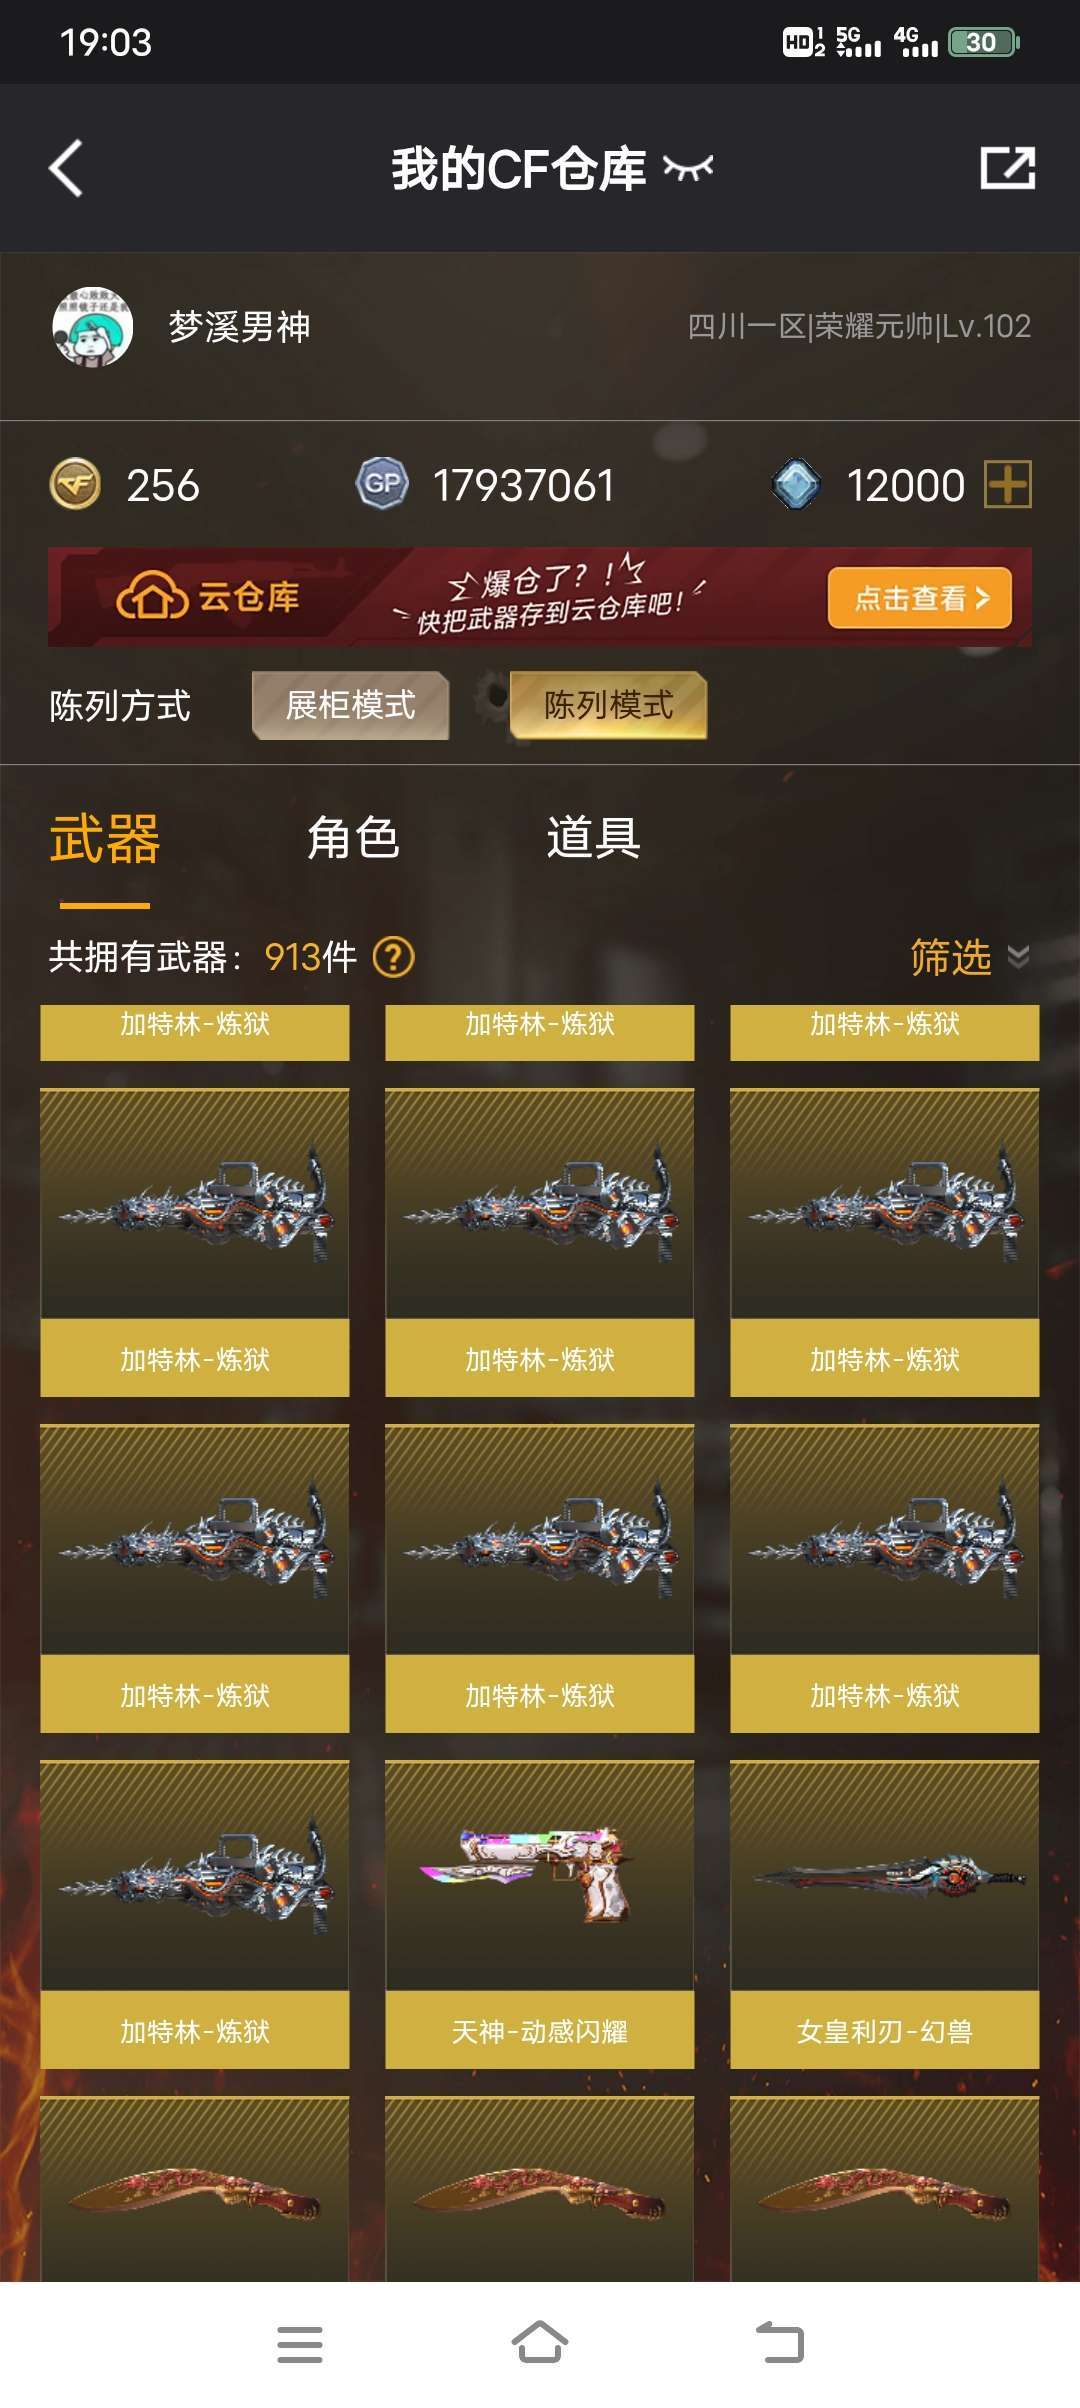The width and height of the screenshot is (1080, 2408).
Task: Click the plus icon beside 12000
Action: (1008, 485)
